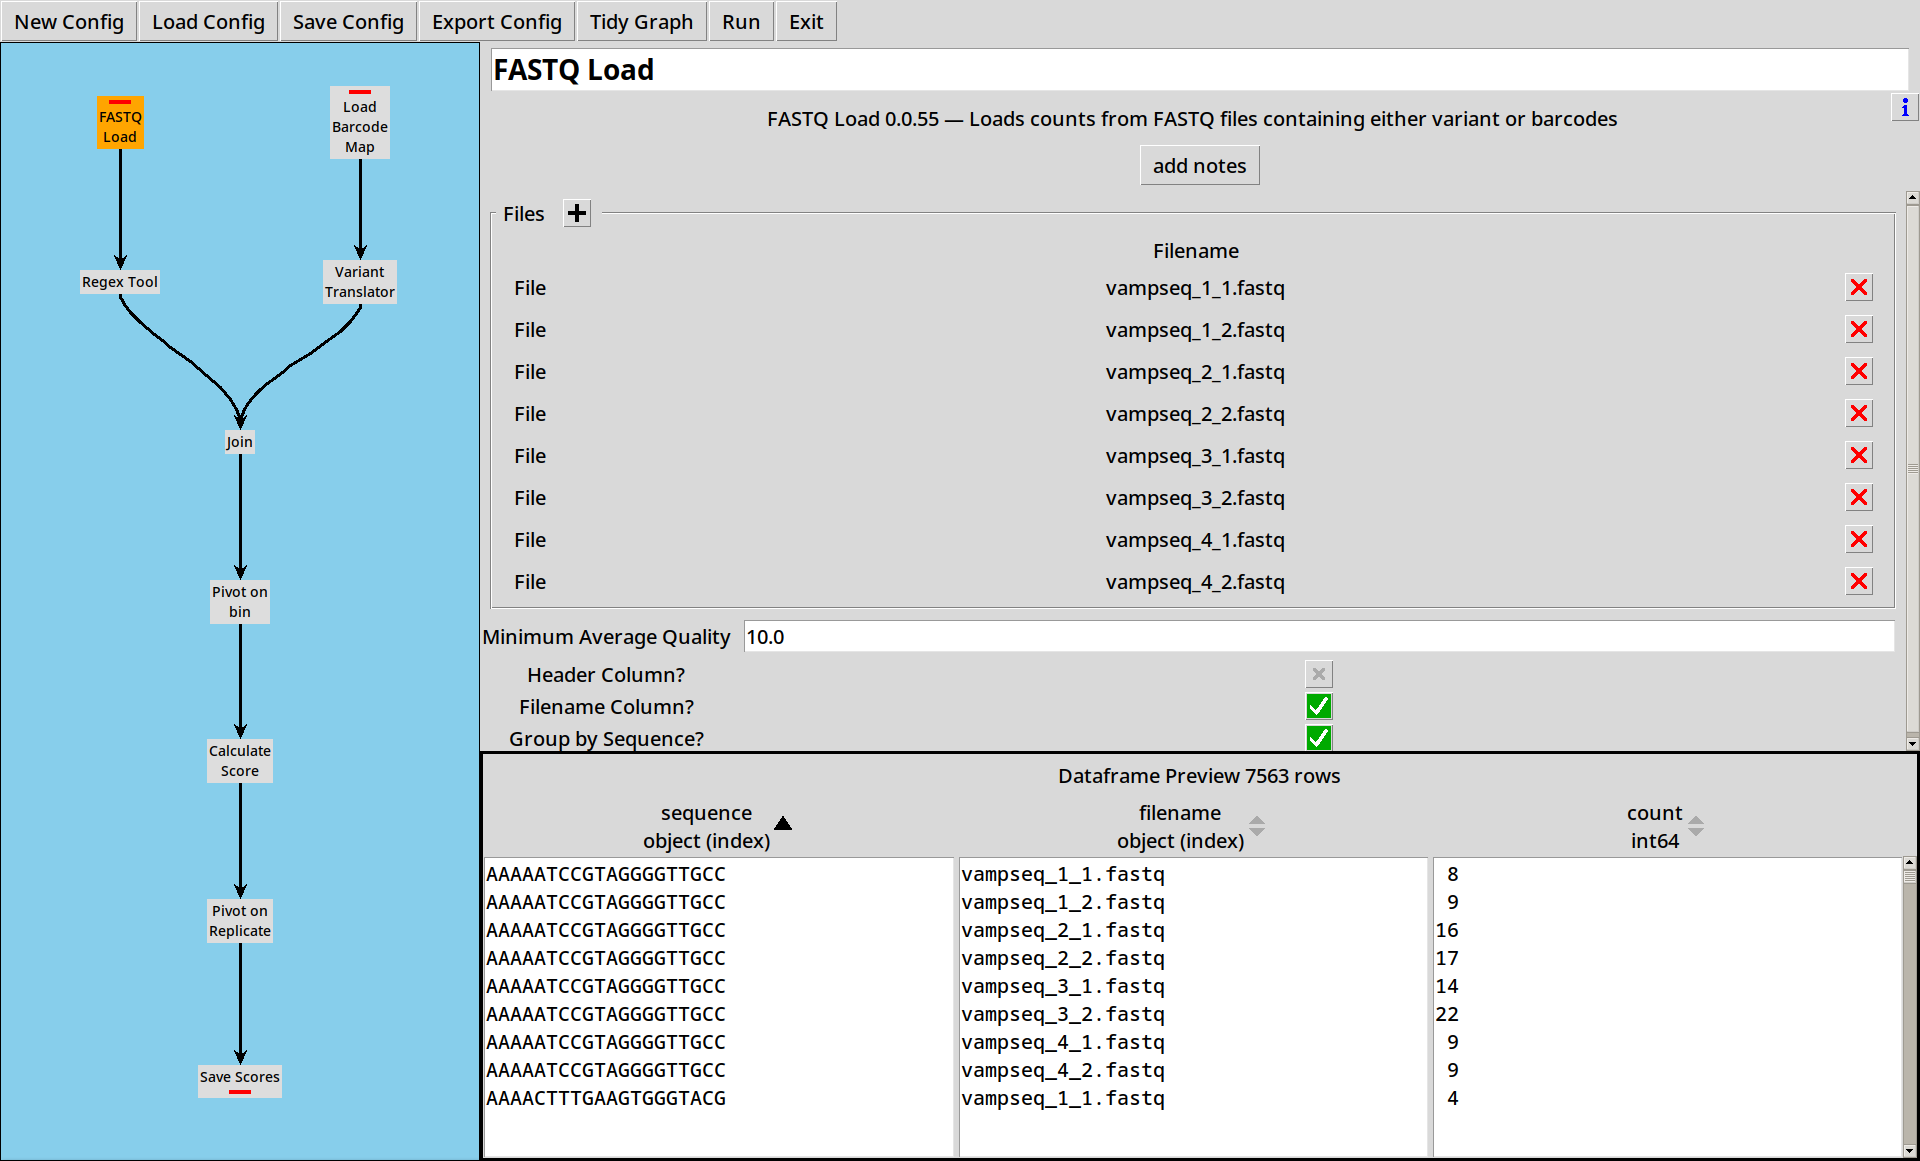Click the settings panel scrollbar up arrow
This screenshot has width=1920, height=1161.
[x=1912, y=198]
